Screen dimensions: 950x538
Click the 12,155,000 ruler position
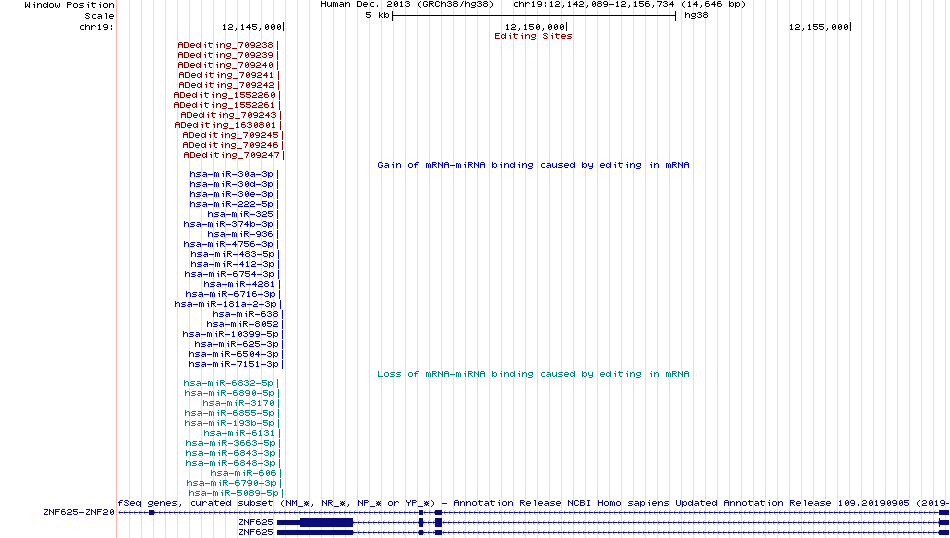(x=819, y=27)
